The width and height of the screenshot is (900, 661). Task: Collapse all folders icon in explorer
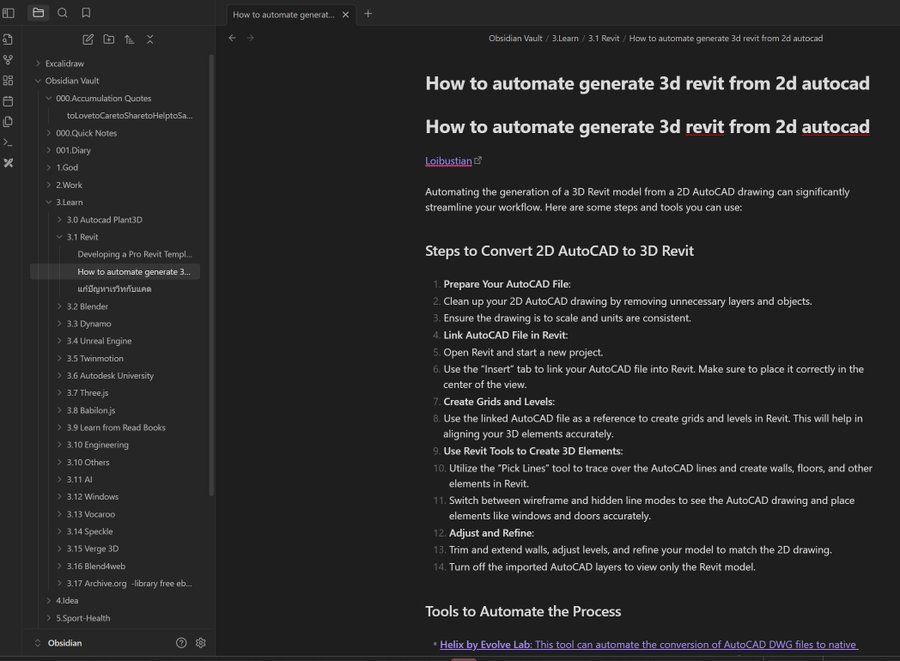[x=150, y=39]
